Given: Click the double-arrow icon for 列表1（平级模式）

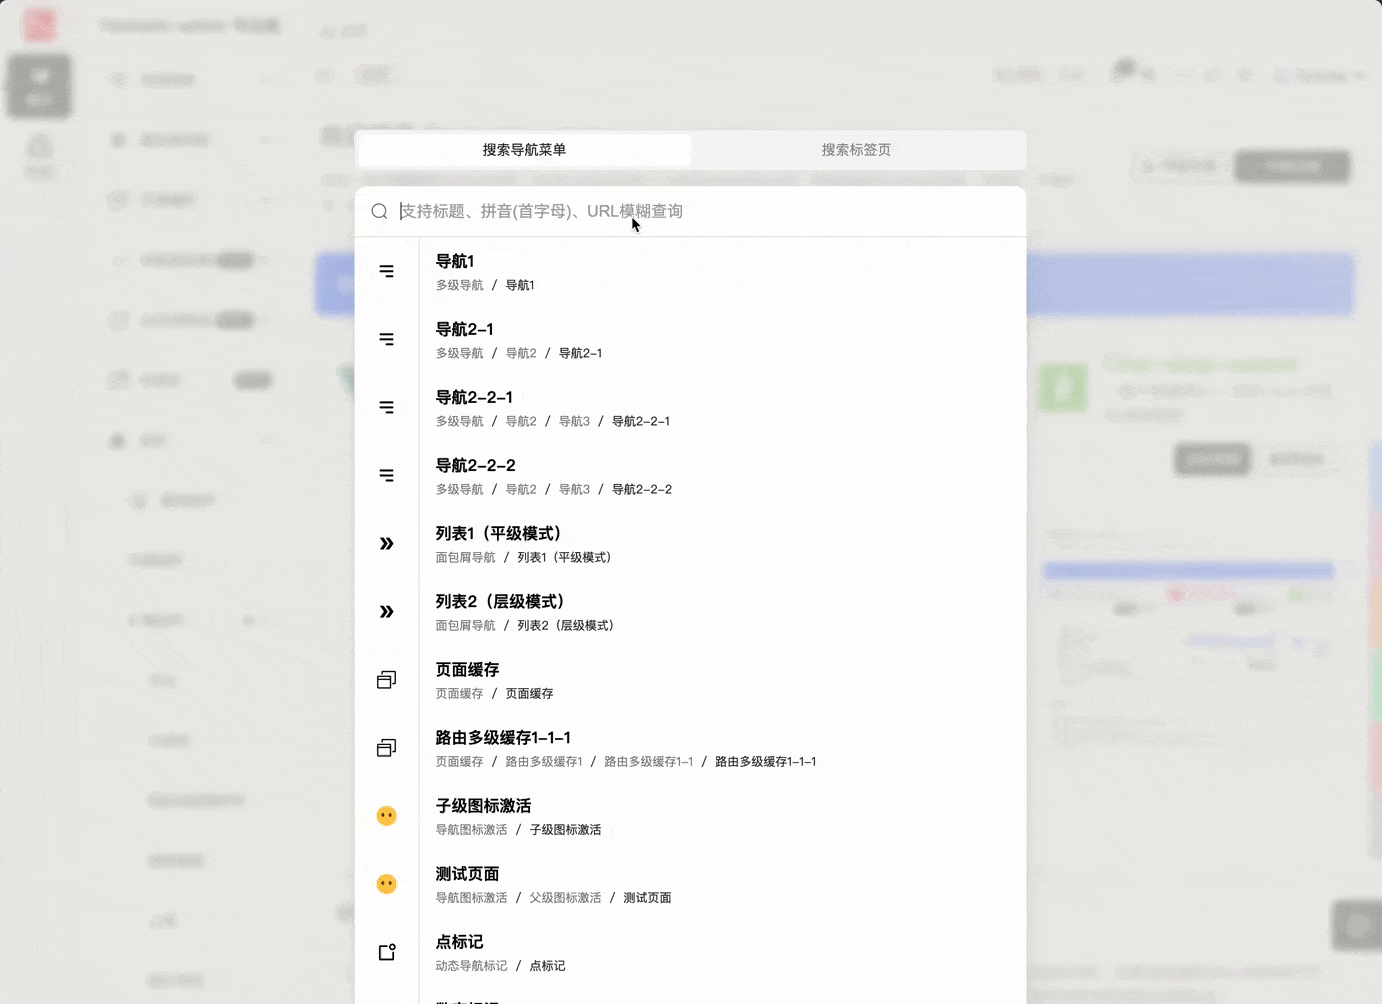Looking at the screenshot, I should pos(387,543).
